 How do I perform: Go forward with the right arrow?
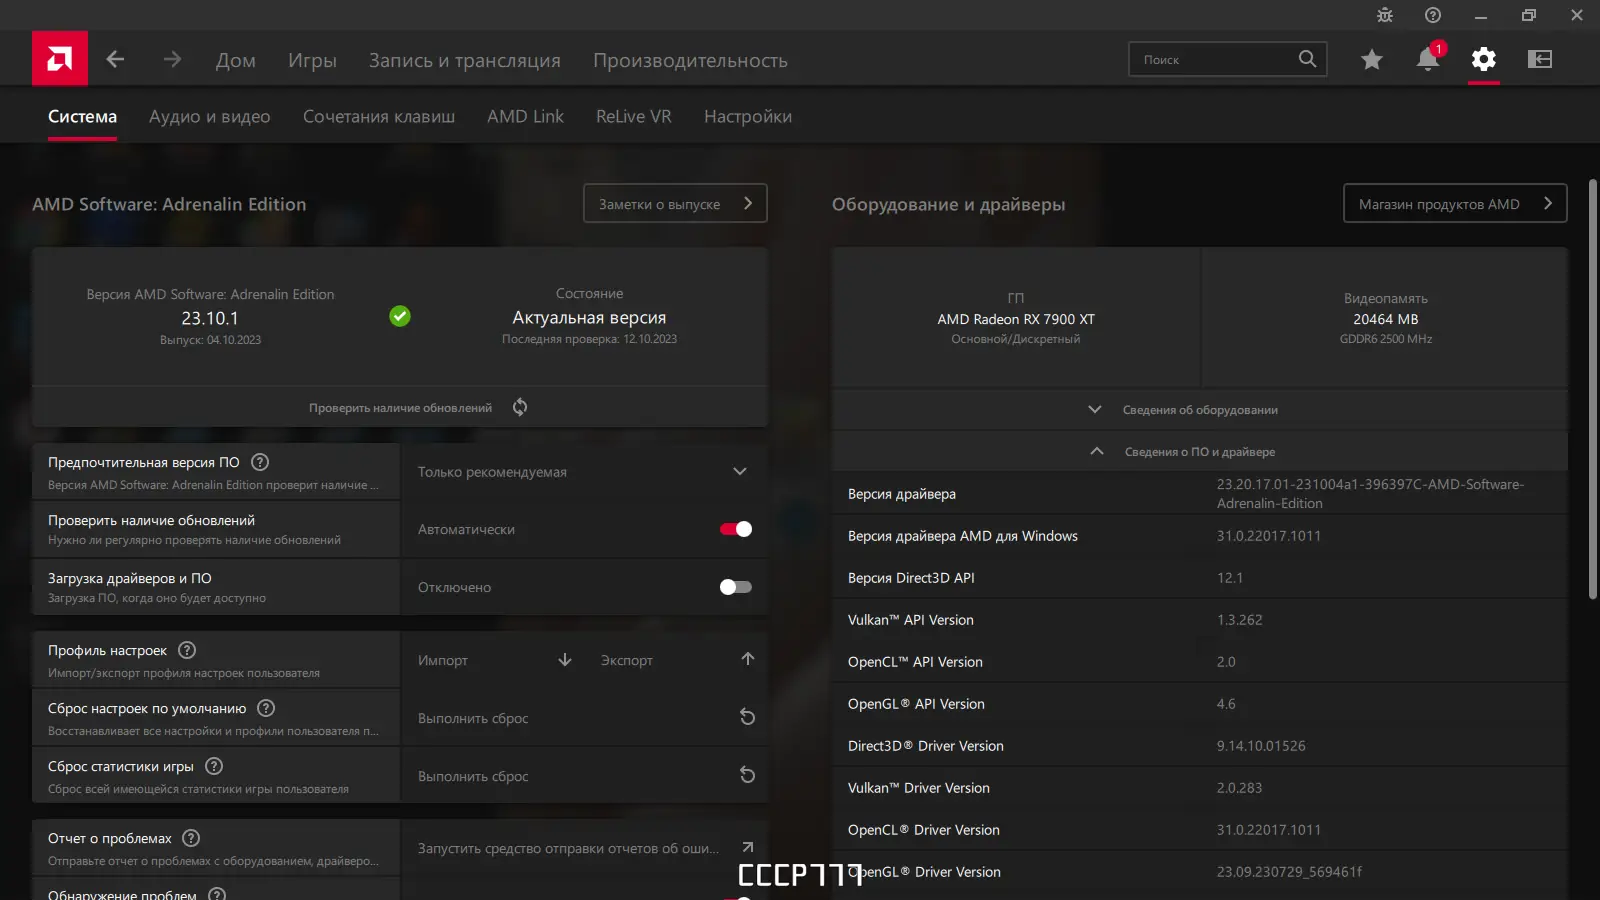coord(172,59)
